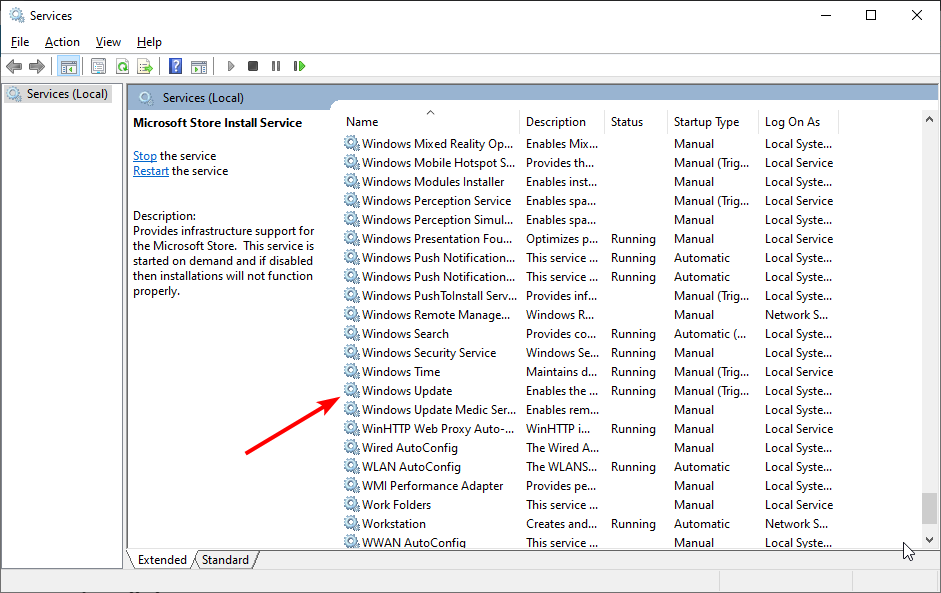
Task: Click the gear icon beside Wired AutoConfig
Action: 351,448
